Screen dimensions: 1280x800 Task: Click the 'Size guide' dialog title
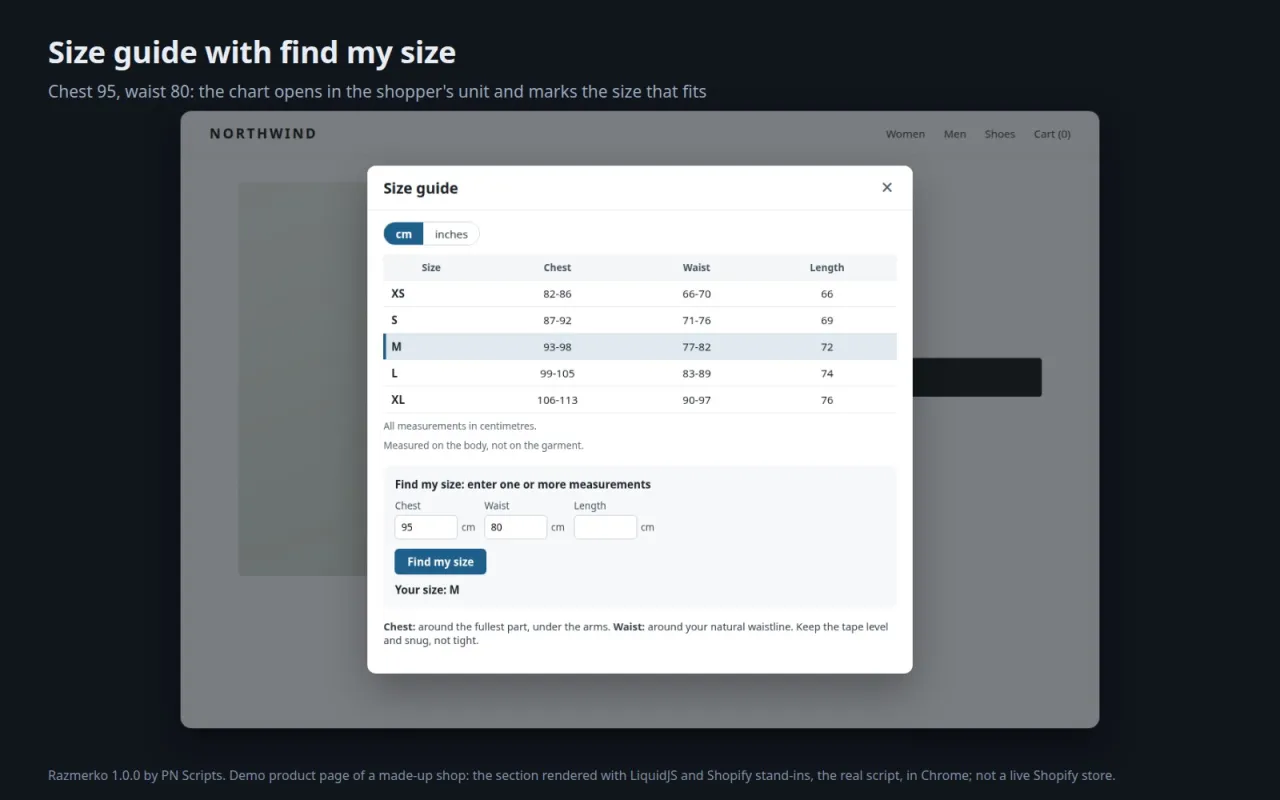click(421, 188)
